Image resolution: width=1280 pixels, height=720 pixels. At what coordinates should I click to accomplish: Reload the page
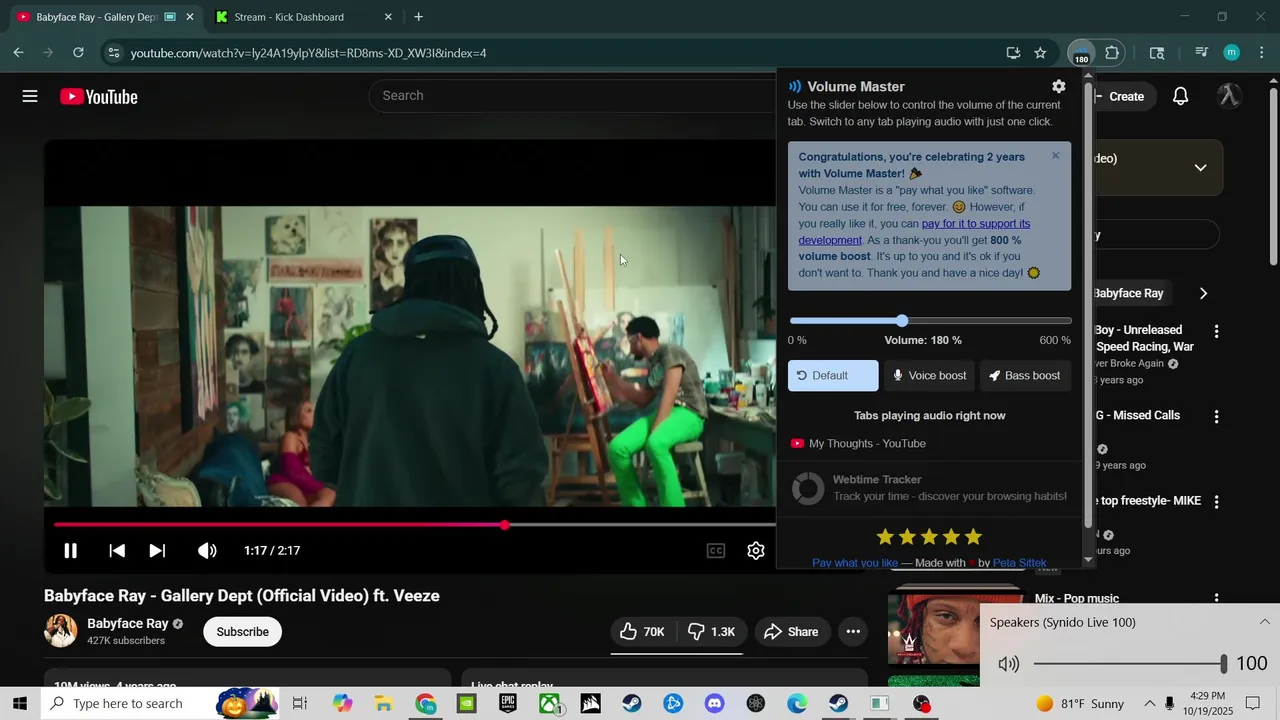pyautogui.click(x=78, y=53)
